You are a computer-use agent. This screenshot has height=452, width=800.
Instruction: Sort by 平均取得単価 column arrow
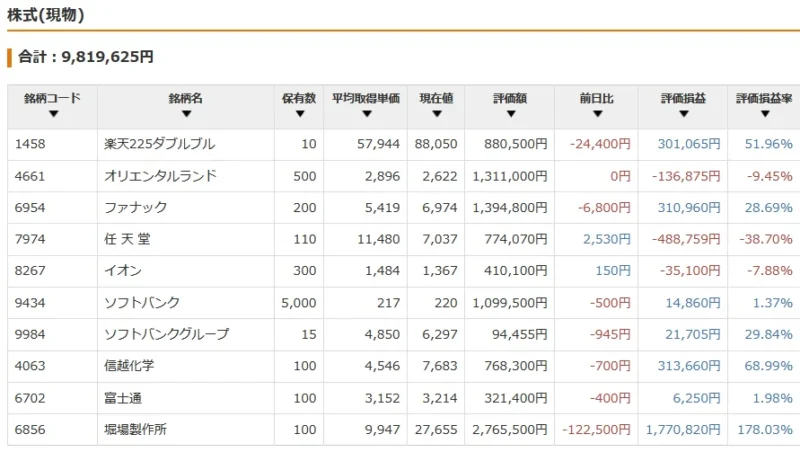point(367,114)
